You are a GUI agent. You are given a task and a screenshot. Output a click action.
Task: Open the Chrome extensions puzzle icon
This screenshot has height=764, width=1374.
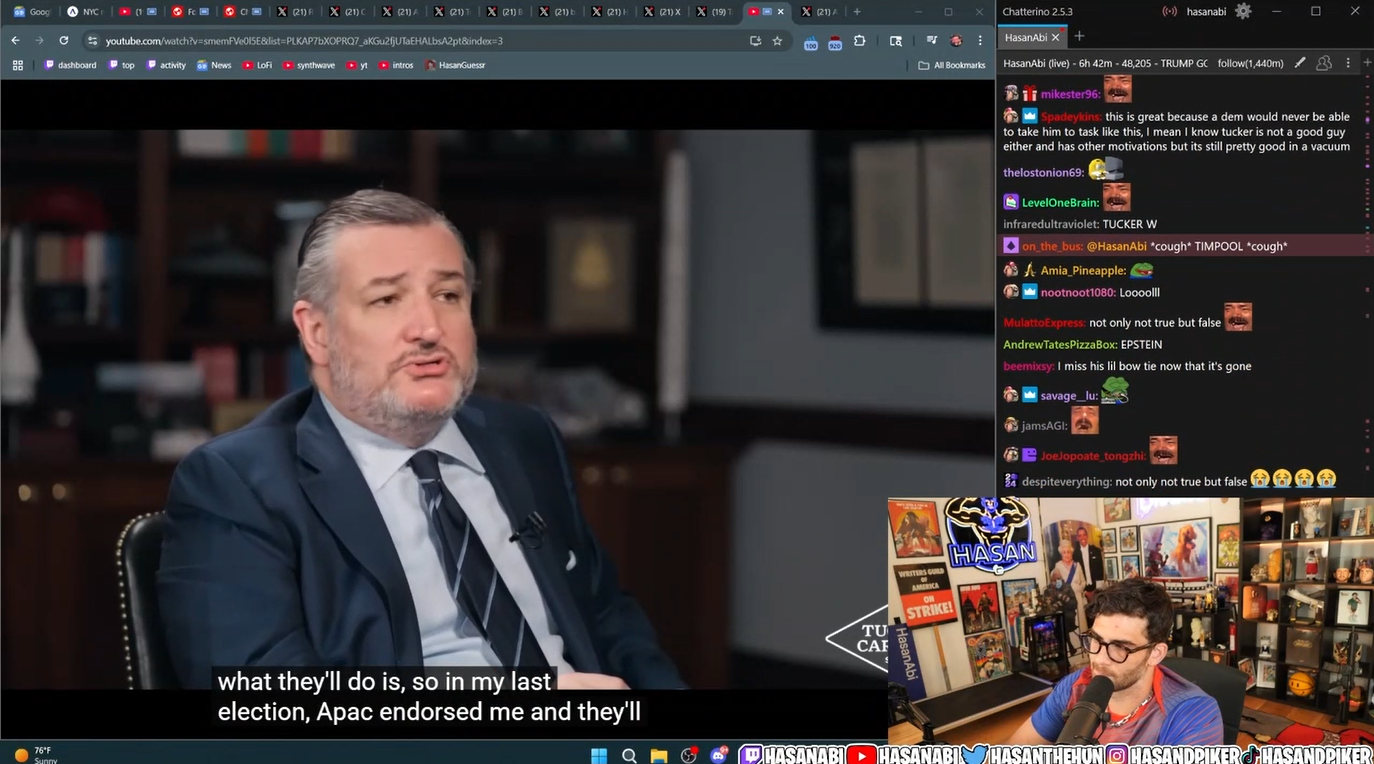859,41
